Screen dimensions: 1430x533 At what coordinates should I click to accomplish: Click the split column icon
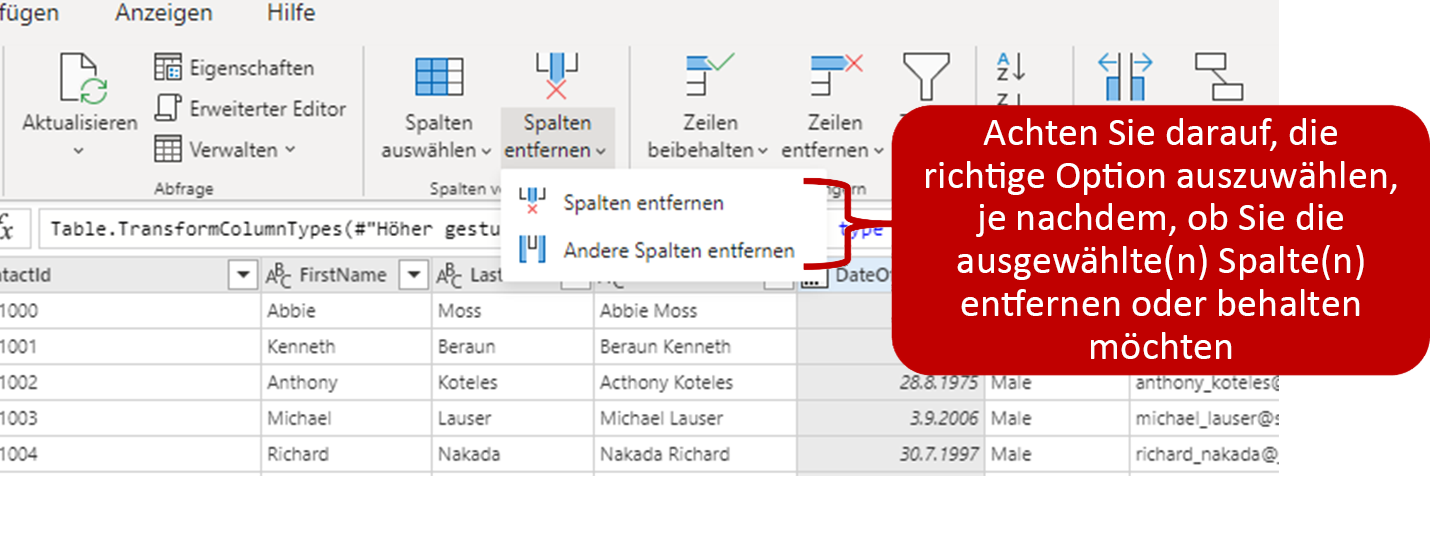pyautogui.click(x=1126, y=77)
